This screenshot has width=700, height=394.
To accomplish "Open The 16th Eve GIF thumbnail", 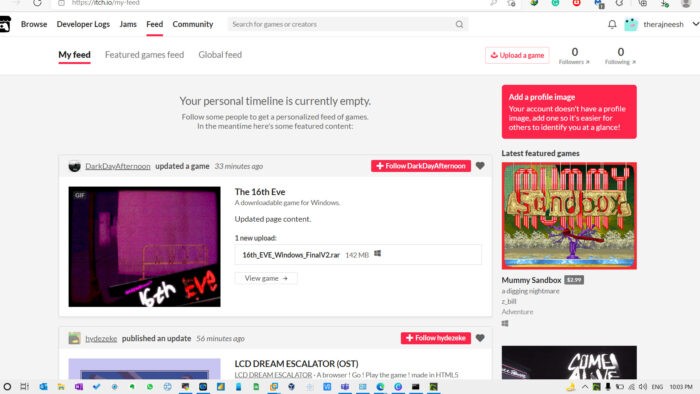I will [x=144, y=247].
